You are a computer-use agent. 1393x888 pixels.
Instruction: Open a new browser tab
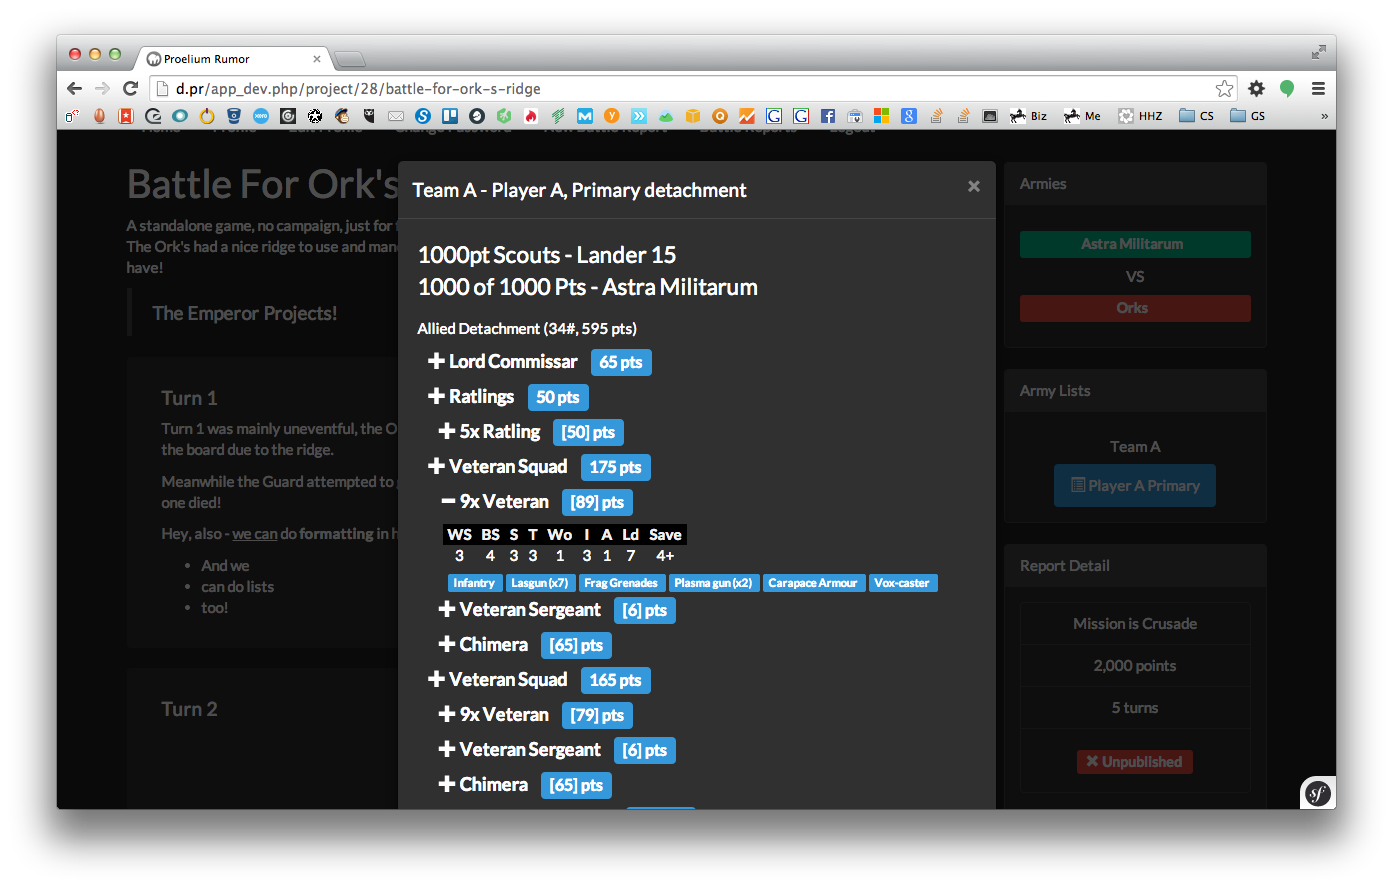(x=350, y=59)
